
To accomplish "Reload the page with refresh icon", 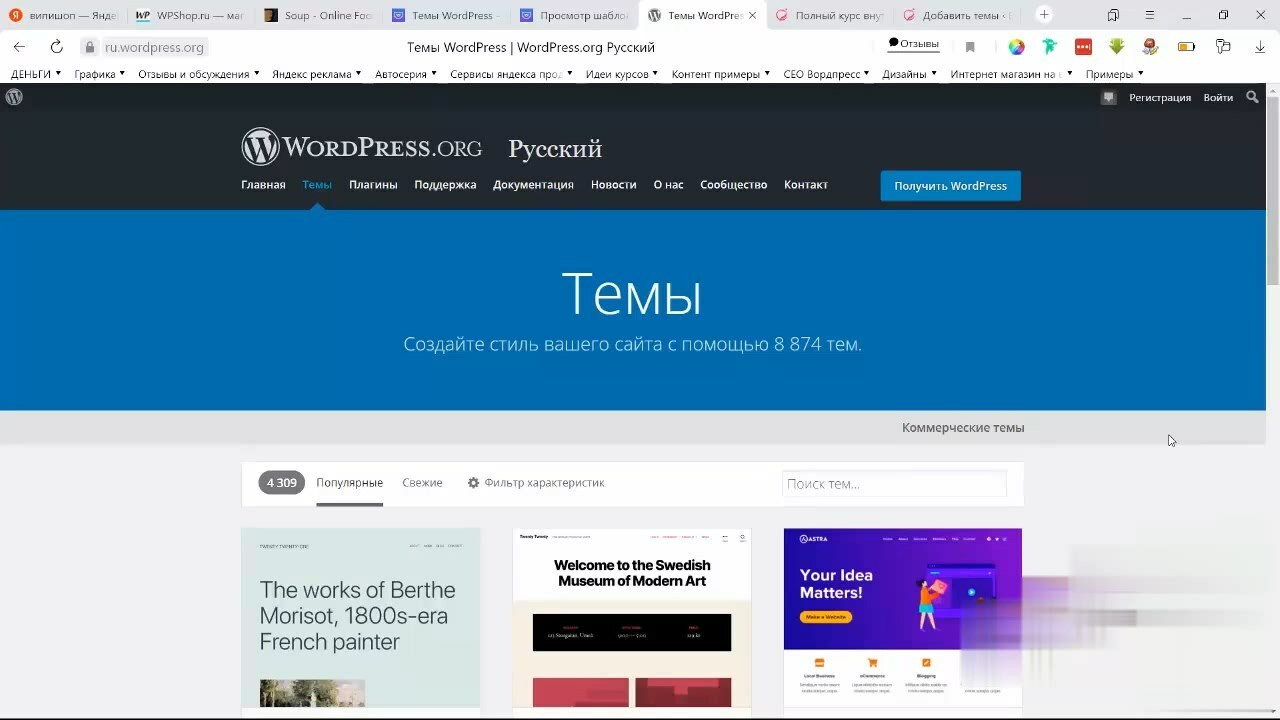I will (x=56, y=47).
